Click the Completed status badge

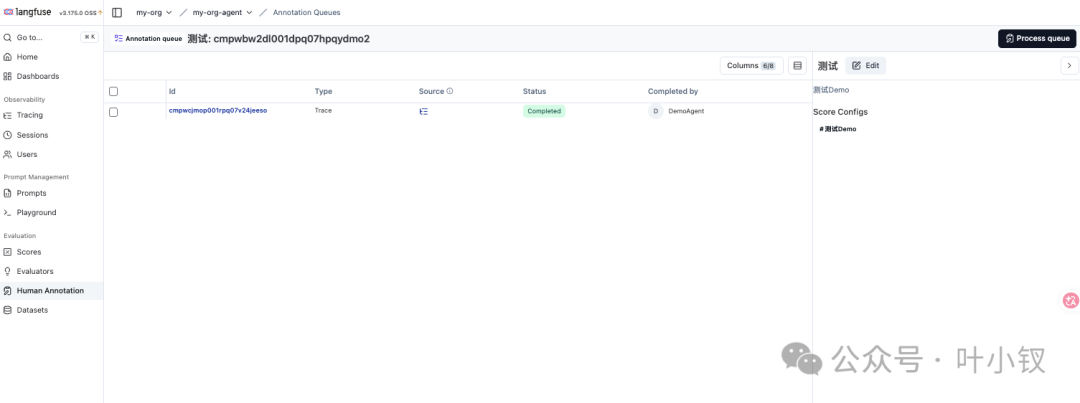click(x=544, y=111)
